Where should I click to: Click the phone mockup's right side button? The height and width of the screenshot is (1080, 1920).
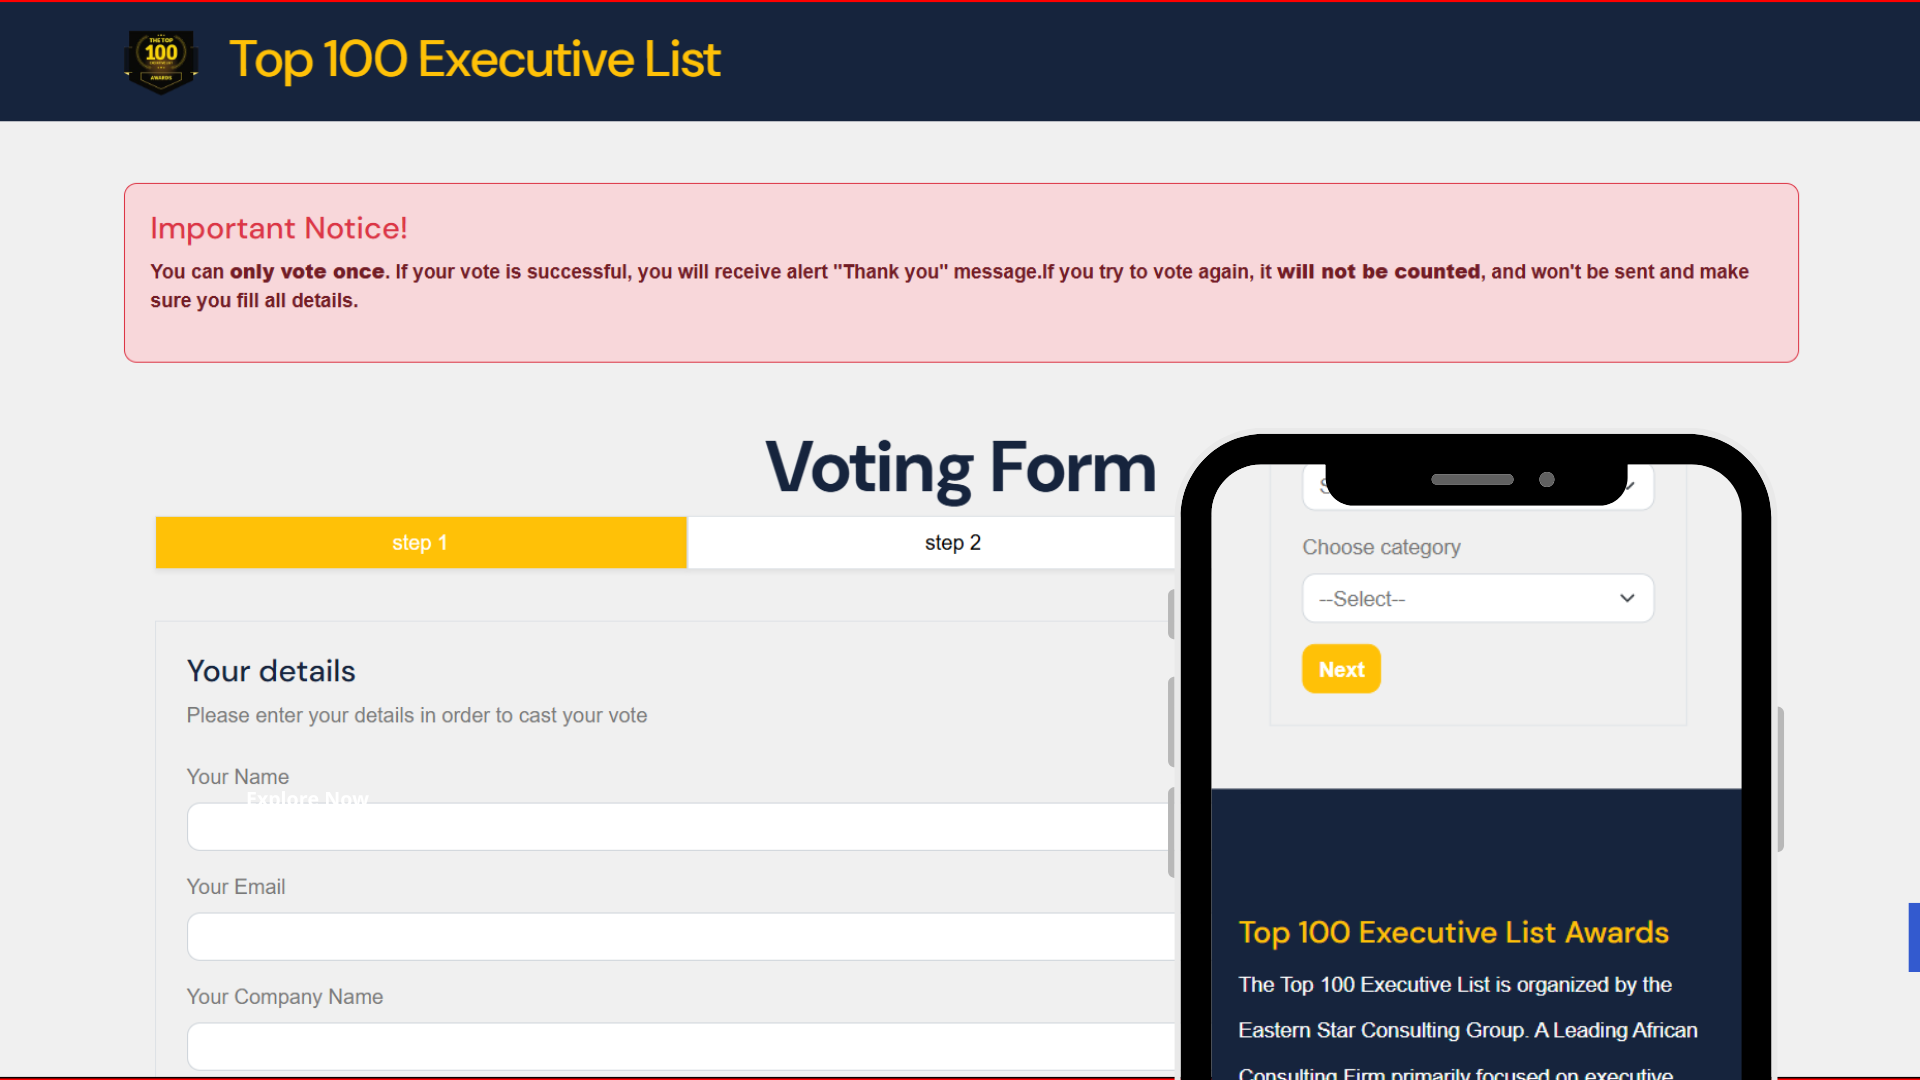[x=1780, y=779]
